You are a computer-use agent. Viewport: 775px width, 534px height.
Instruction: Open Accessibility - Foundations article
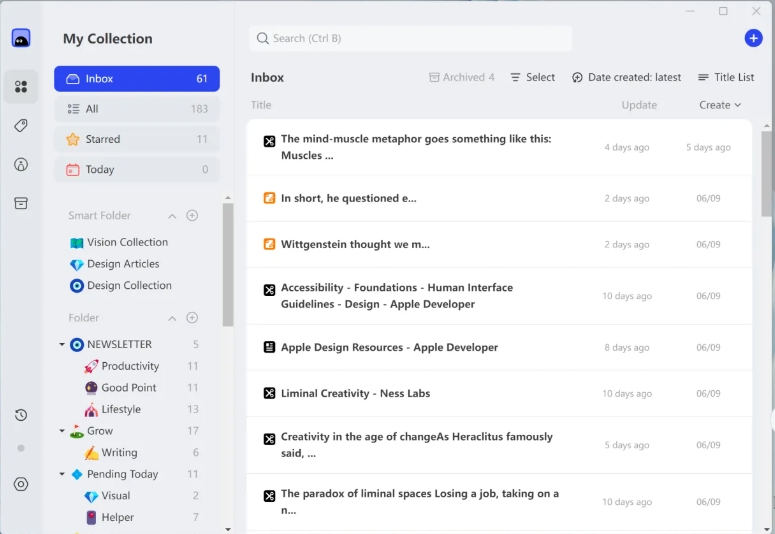[x=499, y=296]
